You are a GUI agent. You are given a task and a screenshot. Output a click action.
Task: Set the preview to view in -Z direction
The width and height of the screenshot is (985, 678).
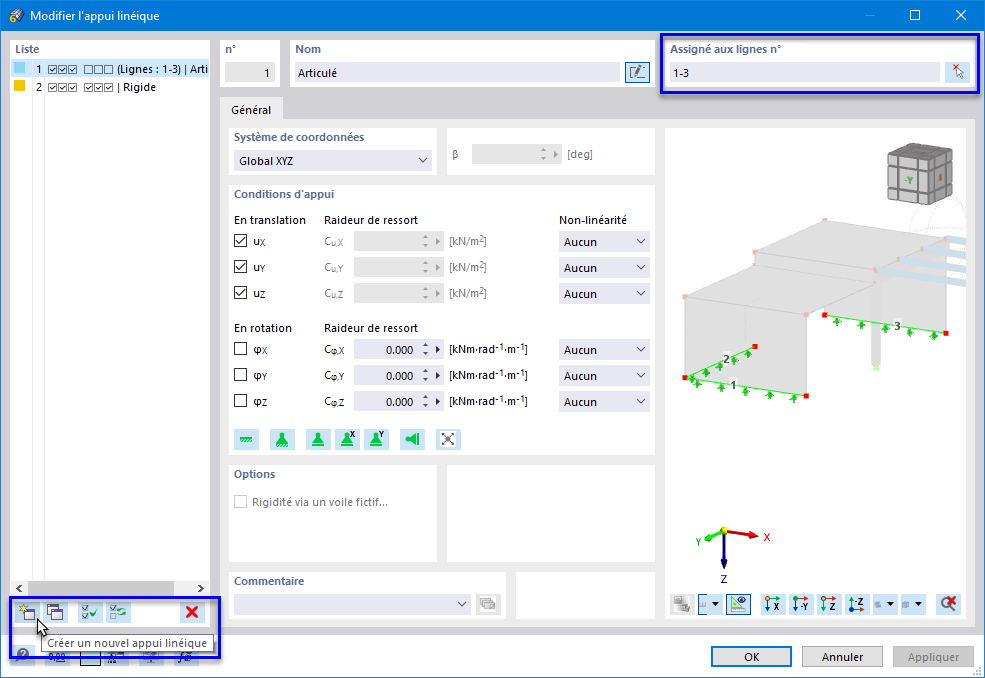[x=857, y=604]
